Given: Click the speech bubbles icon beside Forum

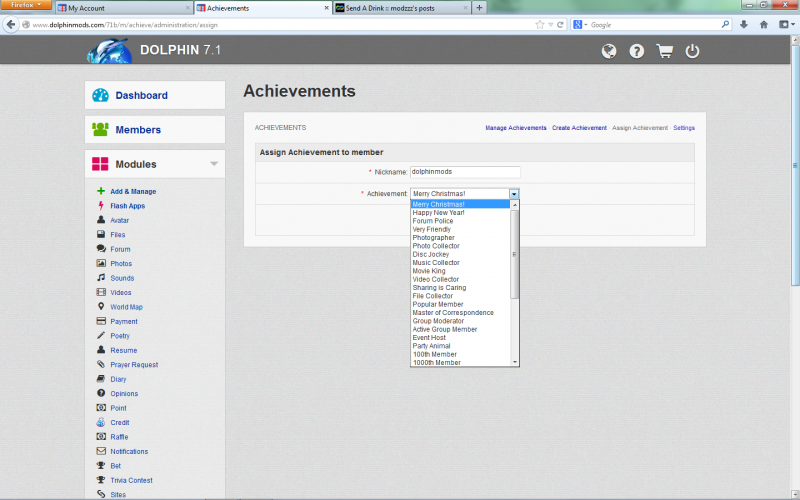Looking at the screenshot, I should [101, 249].
